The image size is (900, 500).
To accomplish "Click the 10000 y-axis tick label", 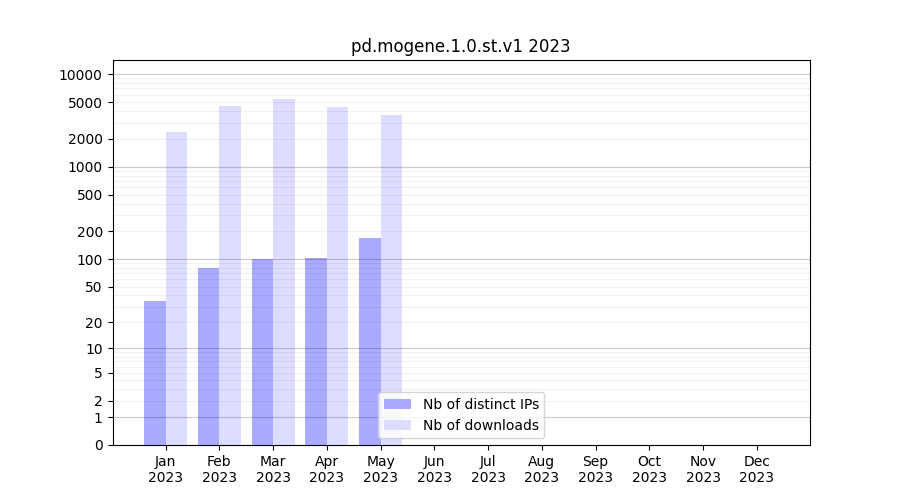I will click(80, 75).
